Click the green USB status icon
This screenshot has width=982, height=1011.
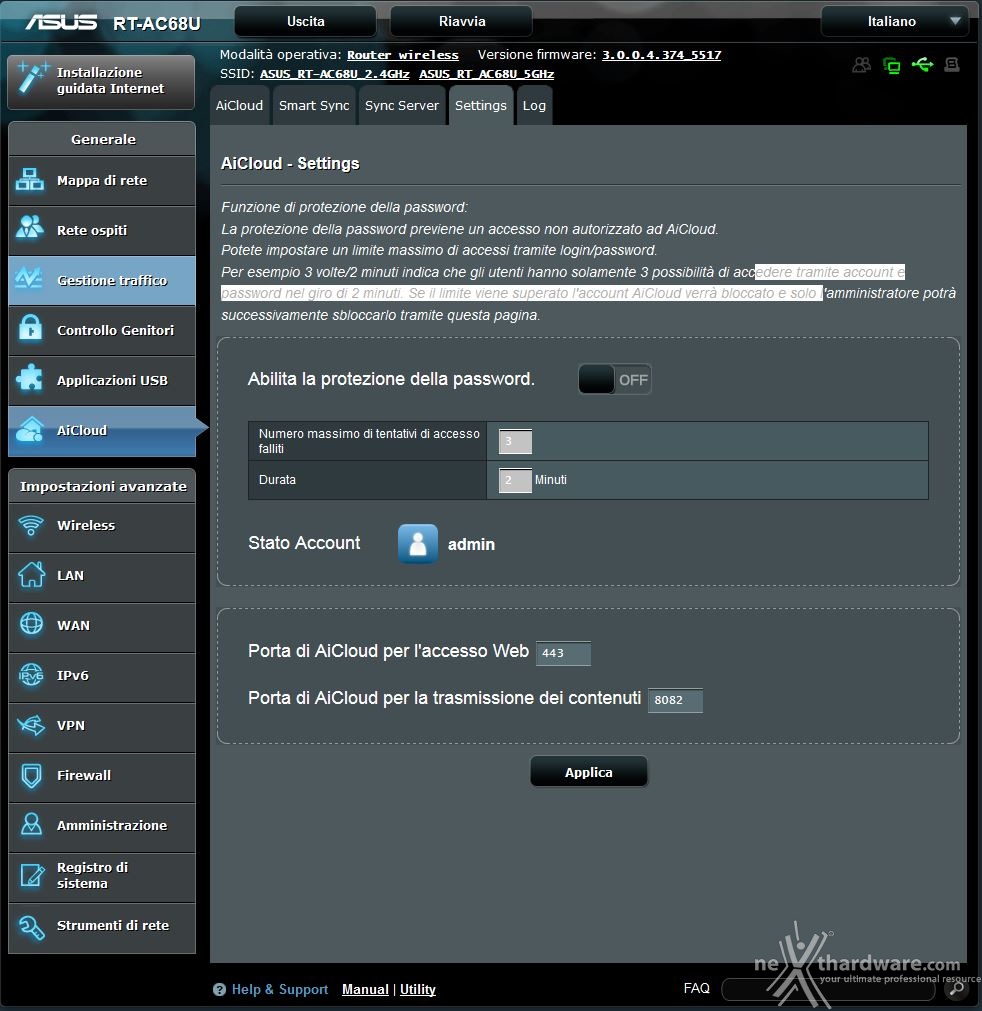coord(923,64)
